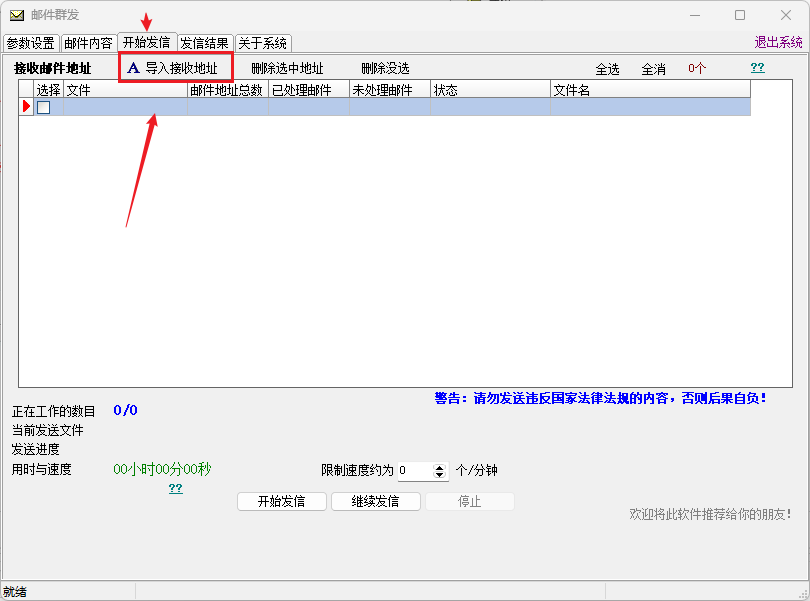Click the ?? link below elapsed time

[176, 488]
